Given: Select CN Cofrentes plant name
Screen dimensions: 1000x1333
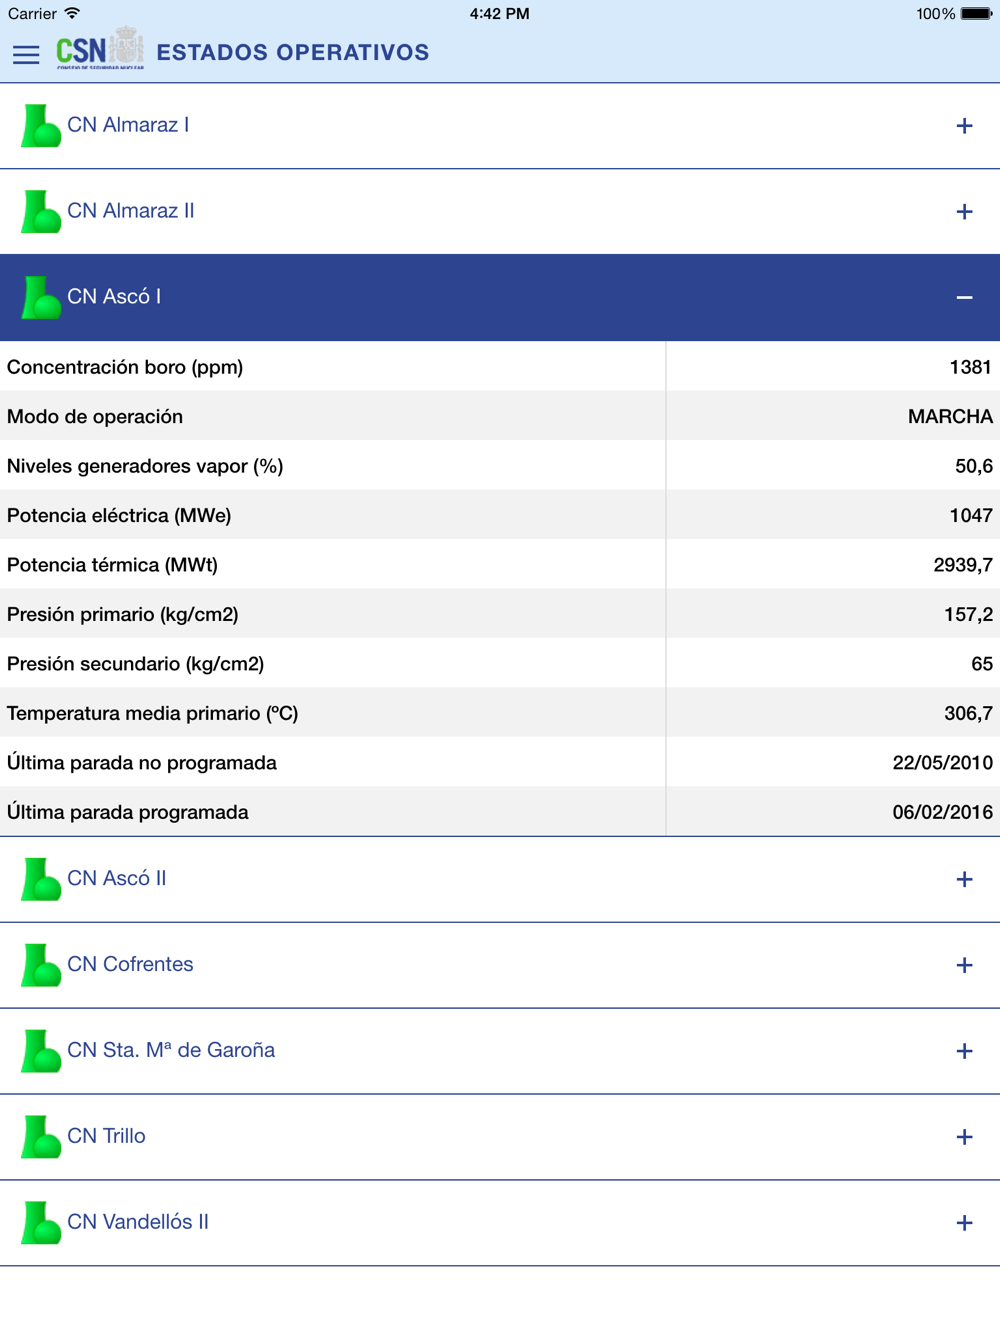Looking at the screenshot, I should point(130,964).
